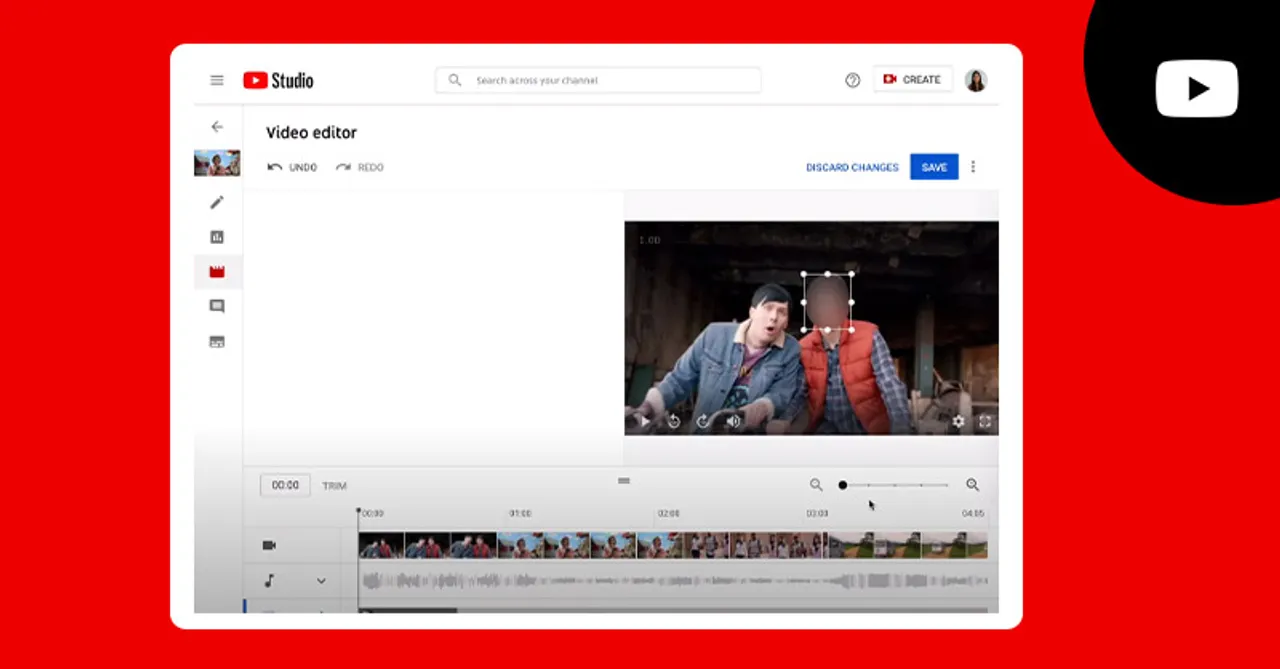Click REDO in the video editor

coord(360,167)
